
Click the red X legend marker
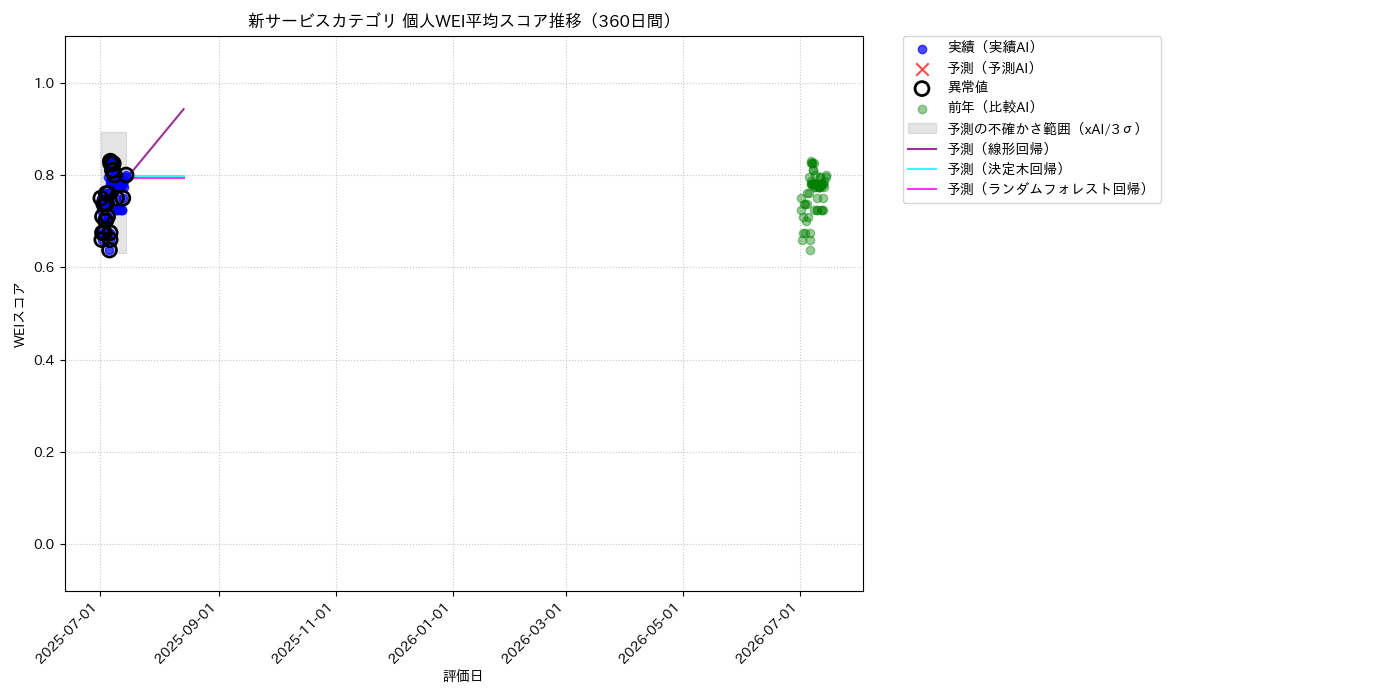(x=922, y=69)
